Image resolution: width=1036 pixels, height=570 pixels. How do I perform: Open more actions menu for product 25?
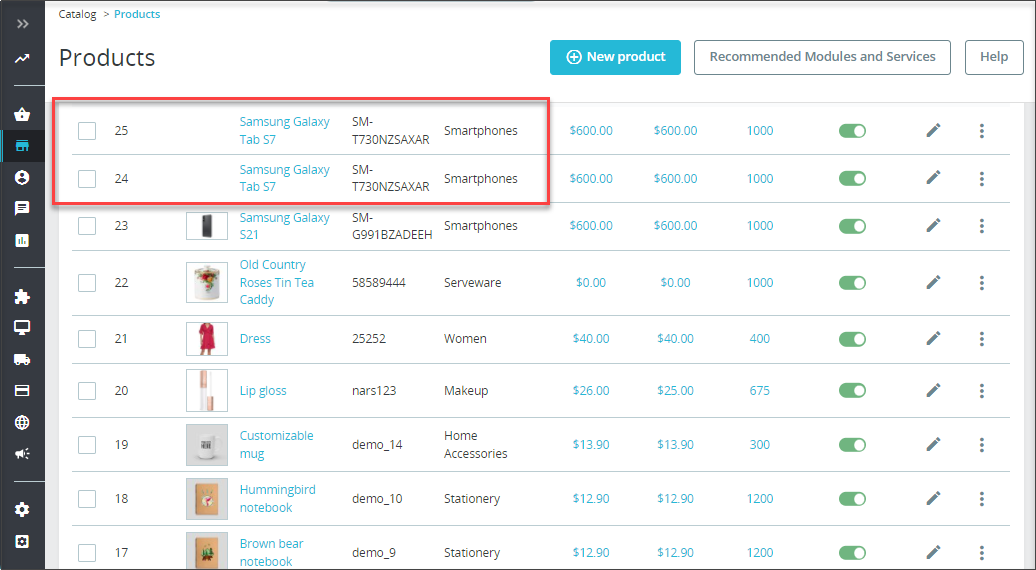coord(982,131)
